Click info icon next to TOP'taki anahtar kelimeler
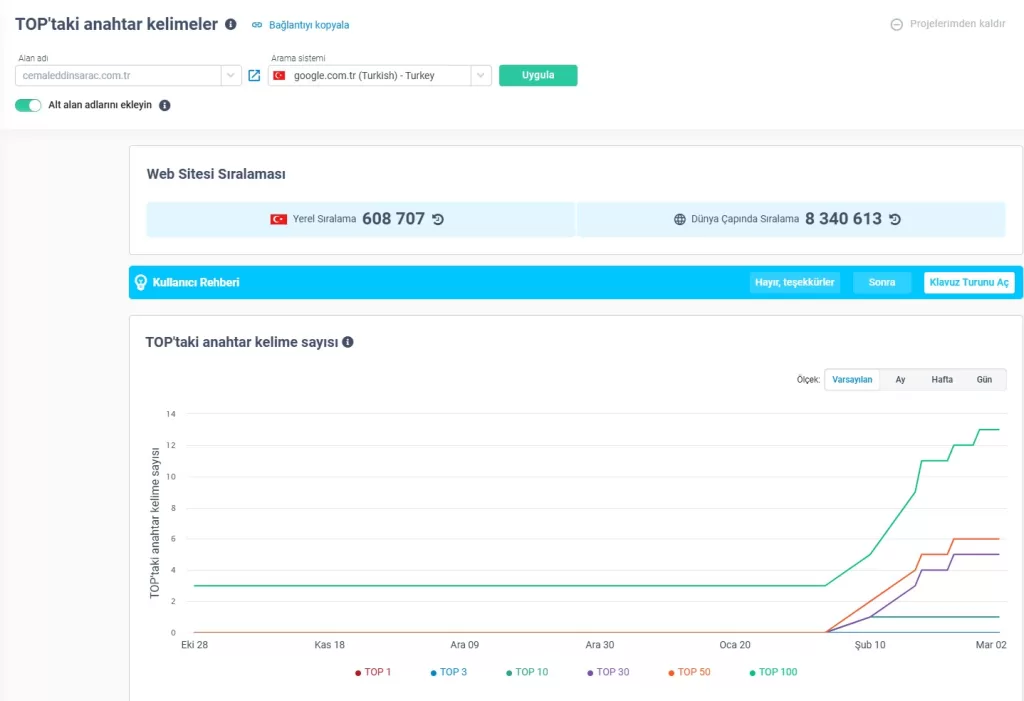 pyautogui.click(x=231, y=24)
